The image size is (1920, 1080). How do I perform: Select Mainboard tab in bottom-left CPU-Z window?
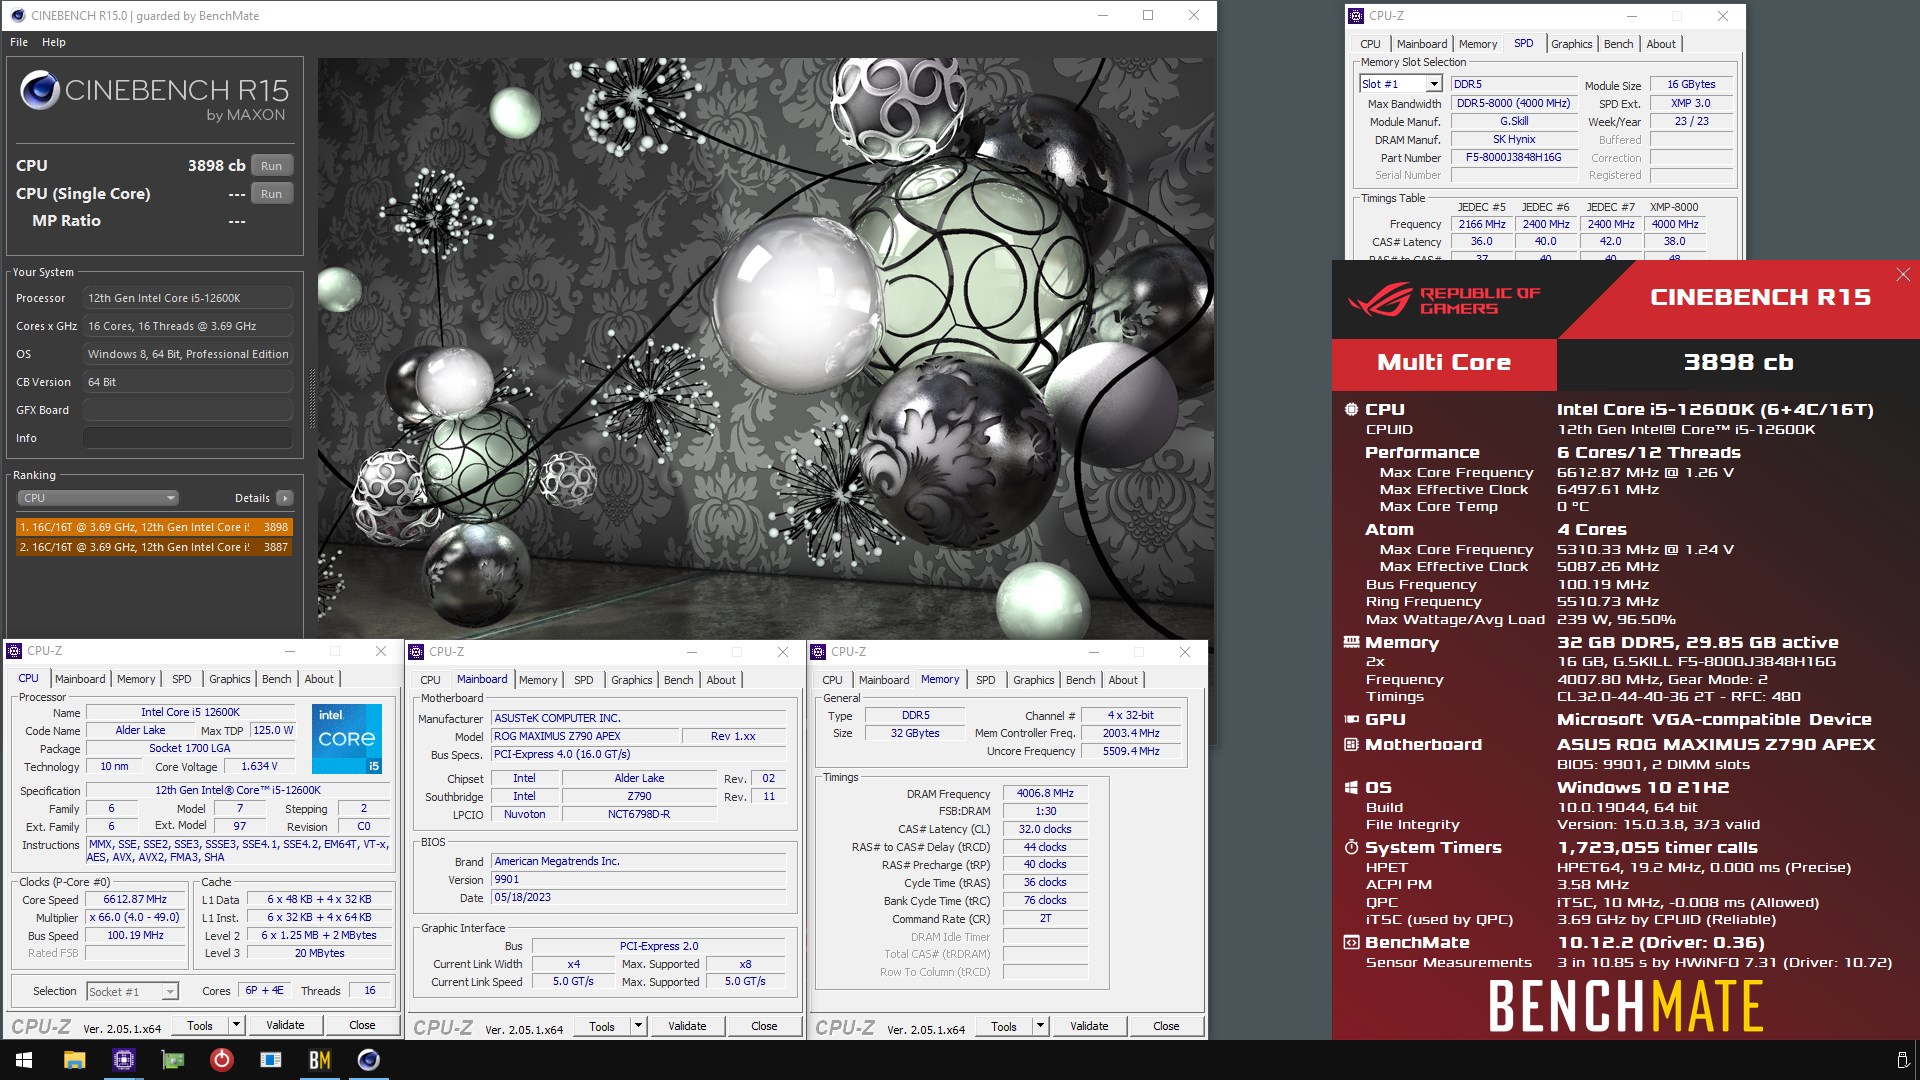80,679
